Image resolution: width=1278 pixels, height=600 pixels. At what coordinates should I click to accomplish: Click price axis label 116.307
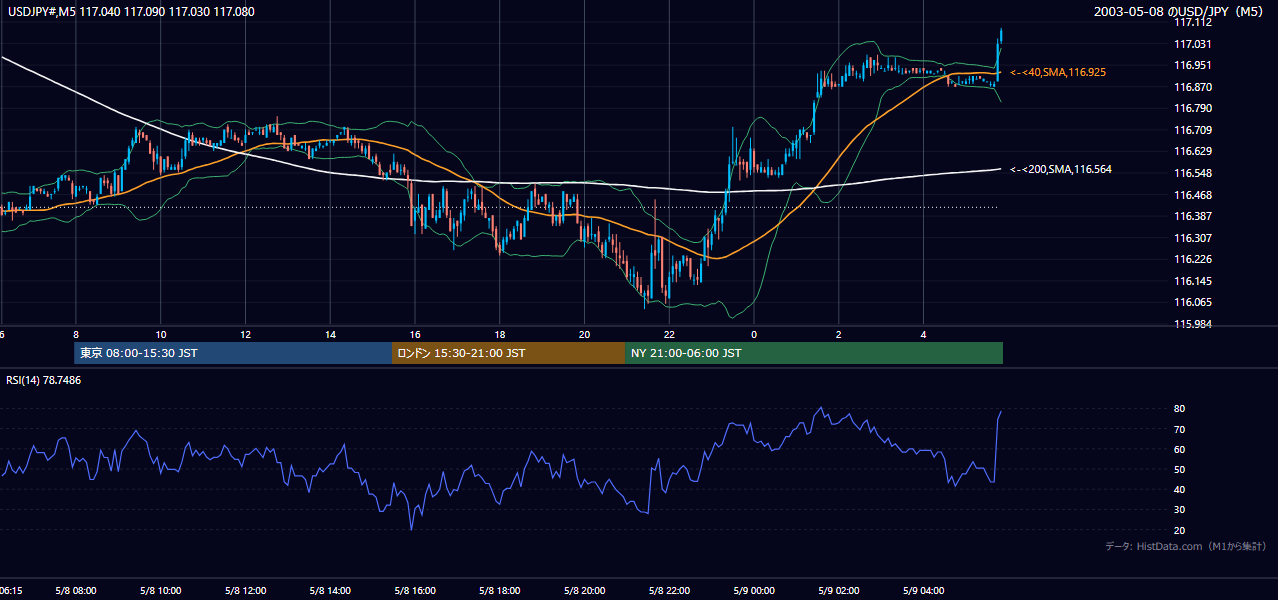point(1193,238)
